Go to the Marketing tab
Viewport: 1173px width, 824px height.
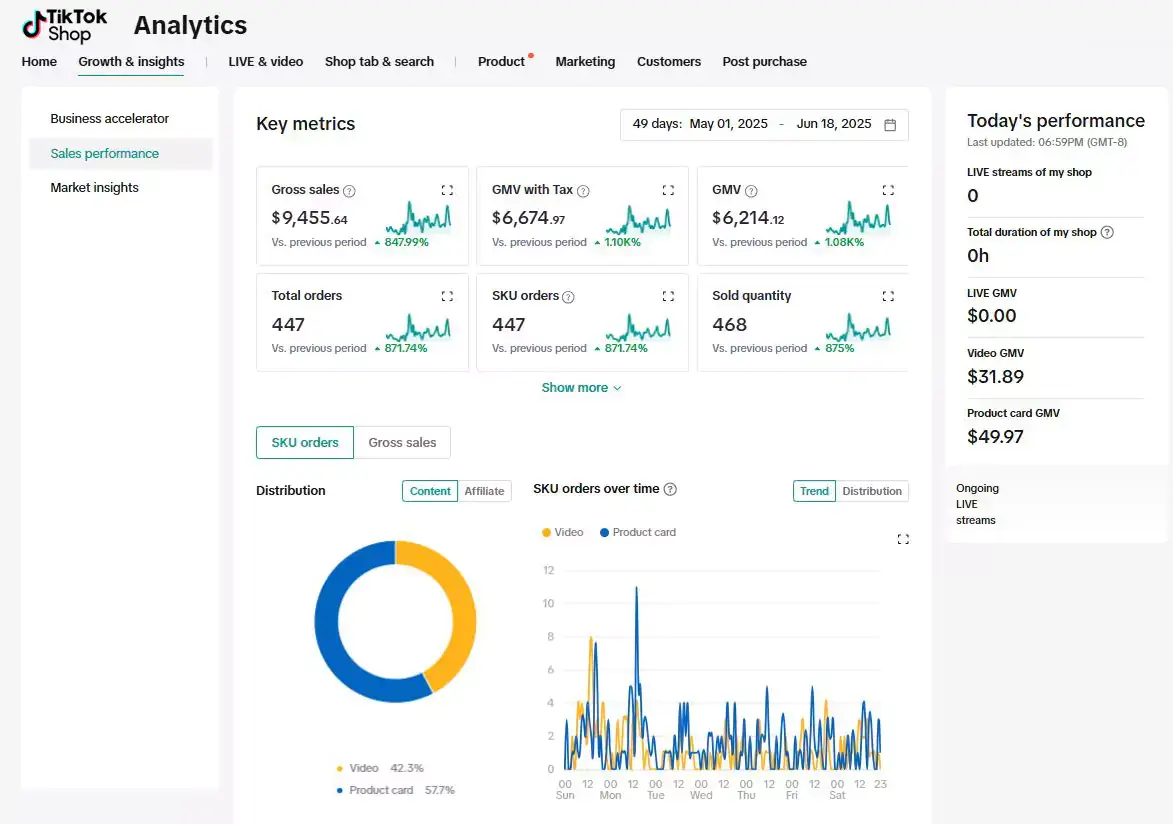click(585, 62)
